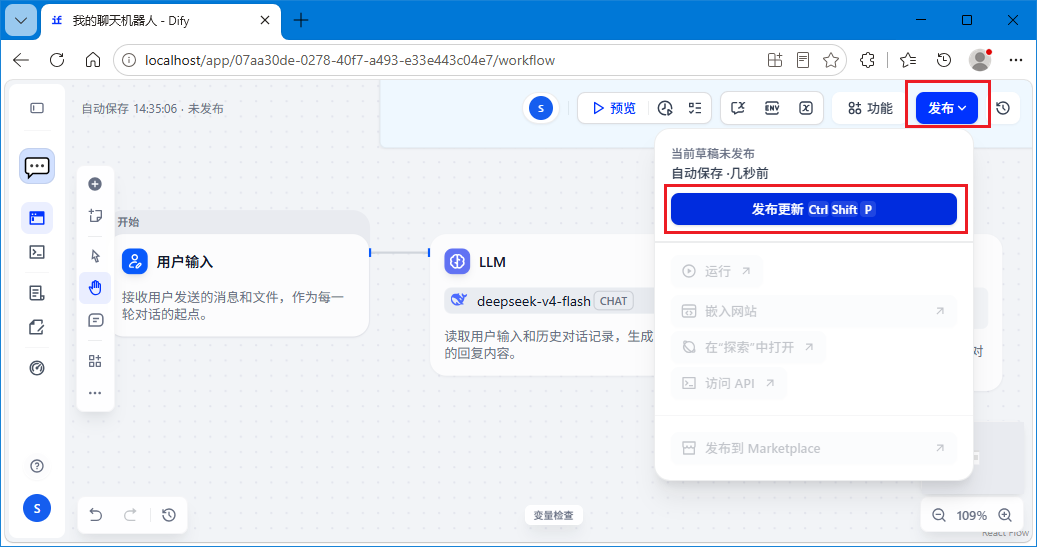Go back in browser navigation

pyautogui.click(x=21, y=60)
